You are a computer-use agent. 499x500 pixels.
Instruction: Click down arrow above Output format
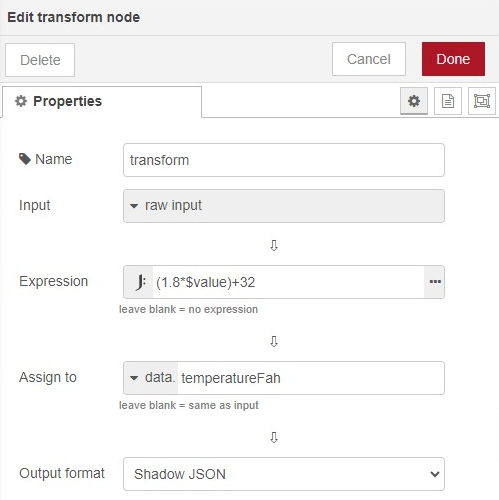pyautogui.click(x=274, y=437)
